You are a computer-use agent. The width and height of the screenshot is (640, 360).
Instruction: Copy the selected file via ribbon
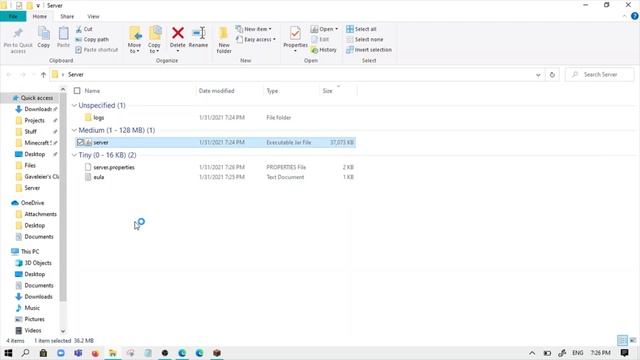(x=44, y=37)
